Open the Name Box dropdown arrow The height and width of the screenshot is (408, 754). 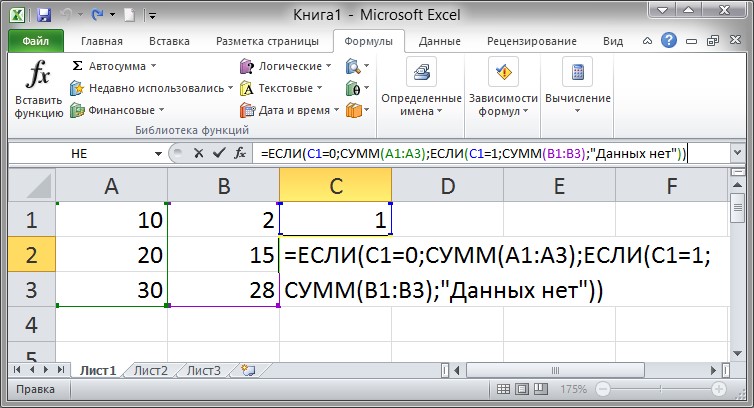click(157, 154)
